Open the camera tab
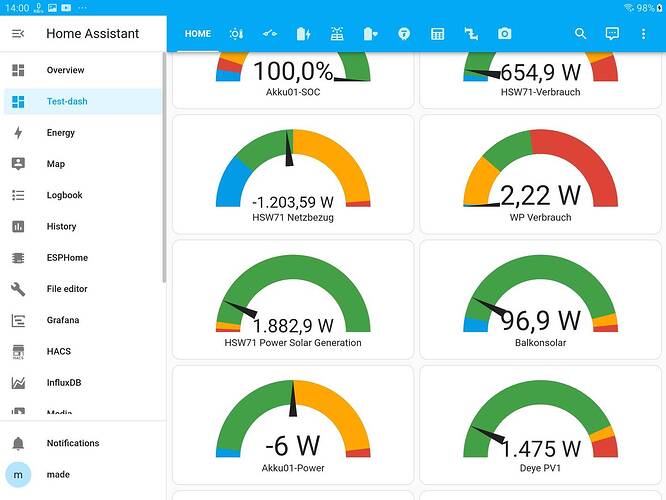The height and width of the screenshot is (500, 666). click(505, 34)
